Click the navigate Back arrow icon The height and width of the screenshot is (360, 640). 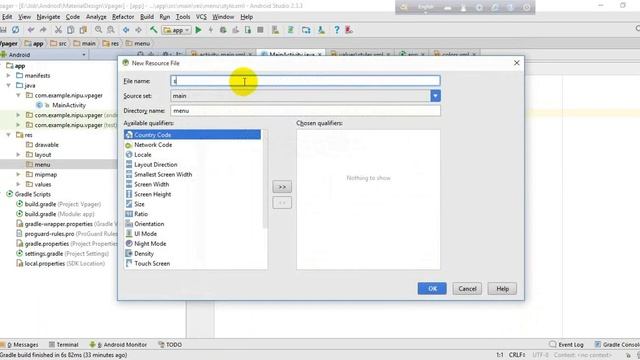(x=126, y=30)
